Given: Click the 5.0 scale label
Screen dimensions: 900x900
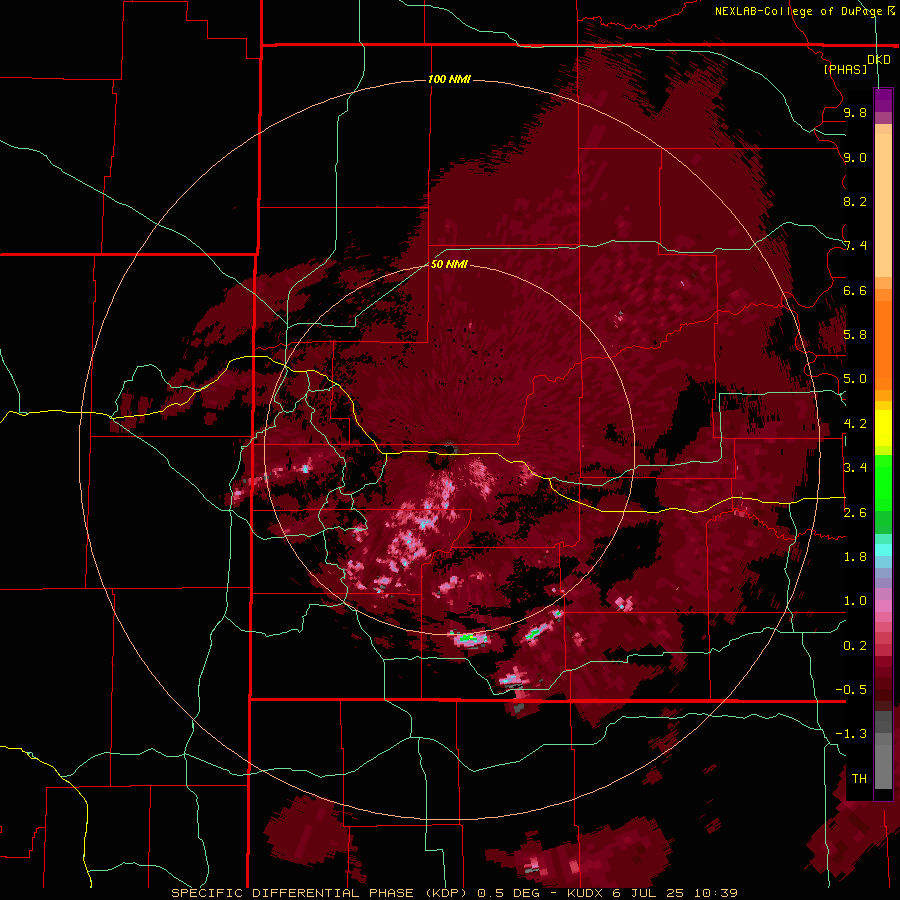Looking at the screenshot, I should pos(855,379).
